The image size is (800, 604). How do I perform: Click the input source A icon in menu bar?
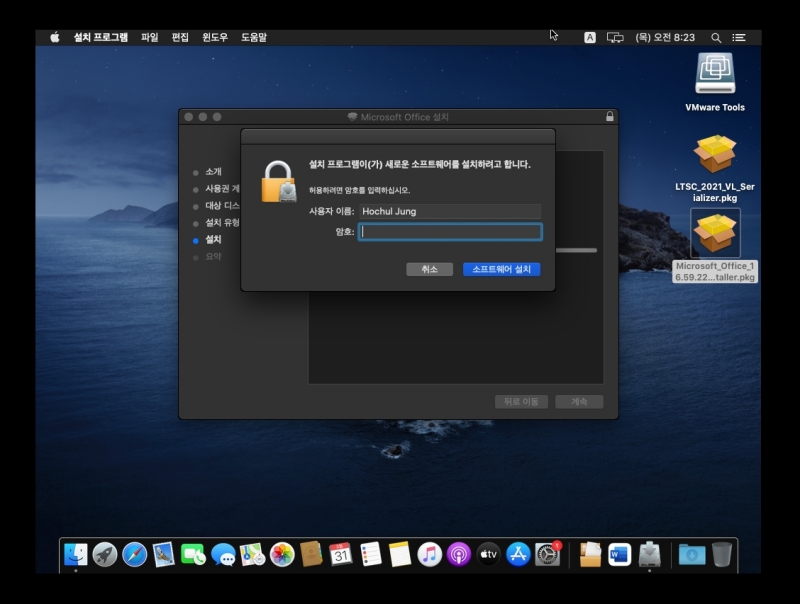click(x=590, y=37)
